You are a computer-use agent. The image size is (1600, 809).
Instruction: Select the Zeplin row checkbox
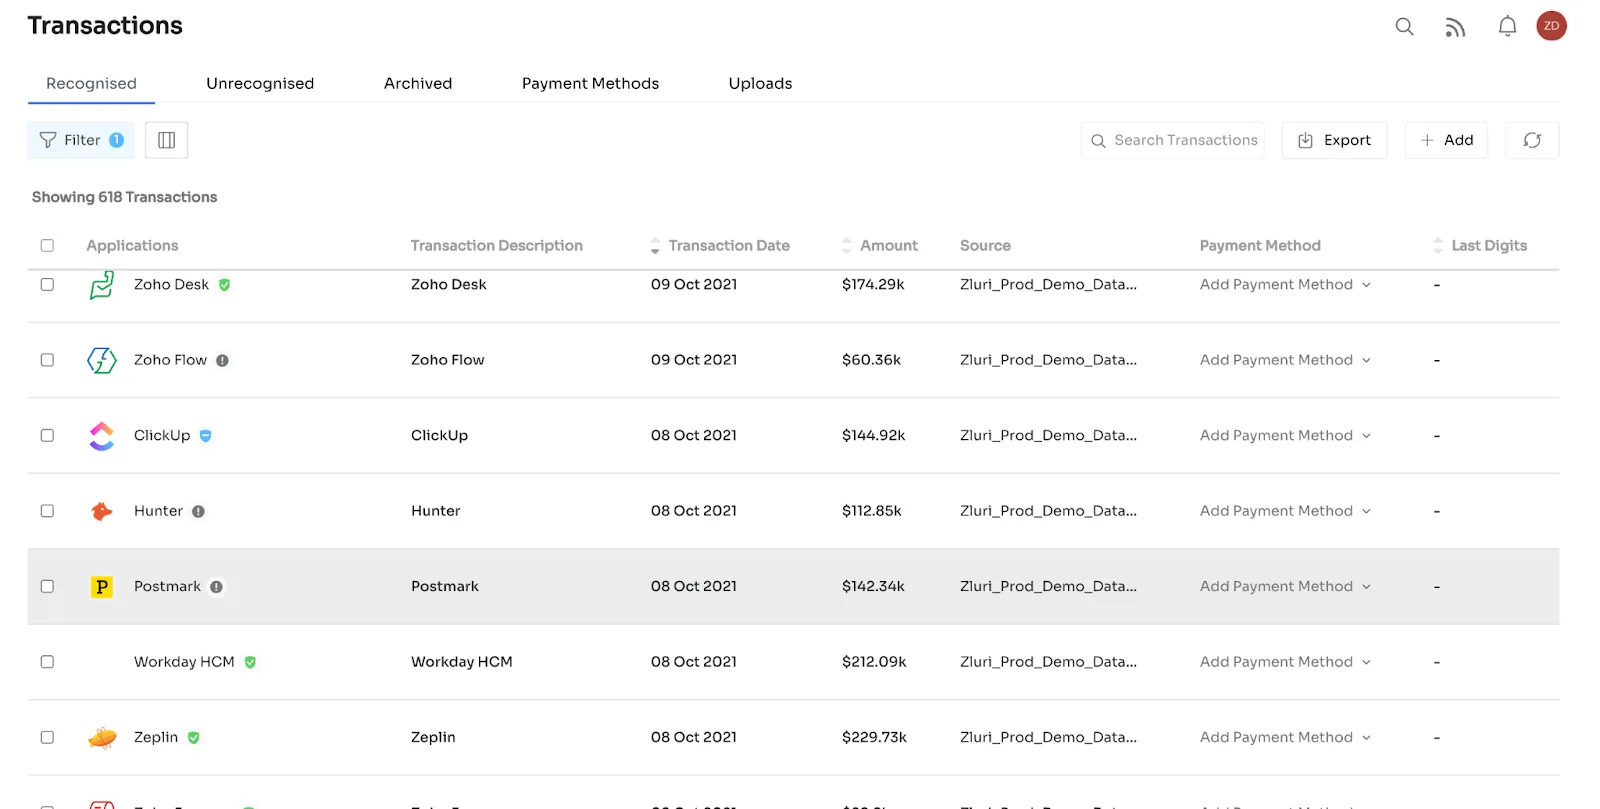click(x=47, y=738)
